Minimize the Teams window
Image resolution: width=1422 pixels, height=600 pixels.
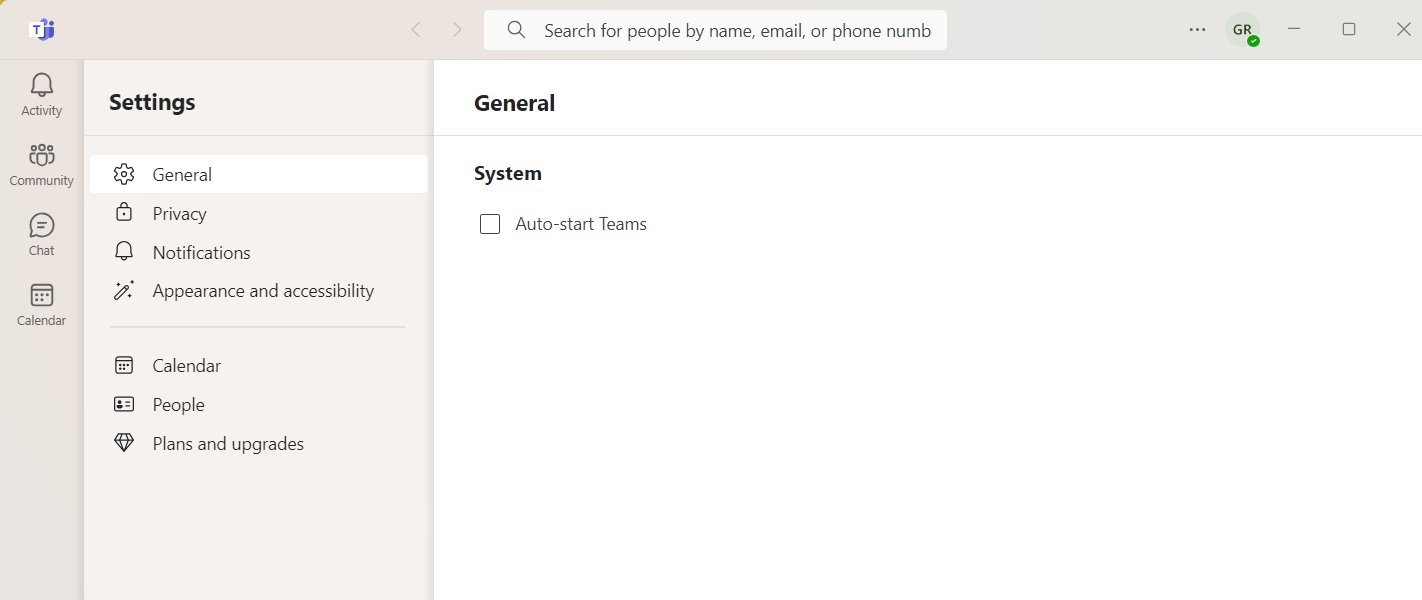click(1294, 29)
